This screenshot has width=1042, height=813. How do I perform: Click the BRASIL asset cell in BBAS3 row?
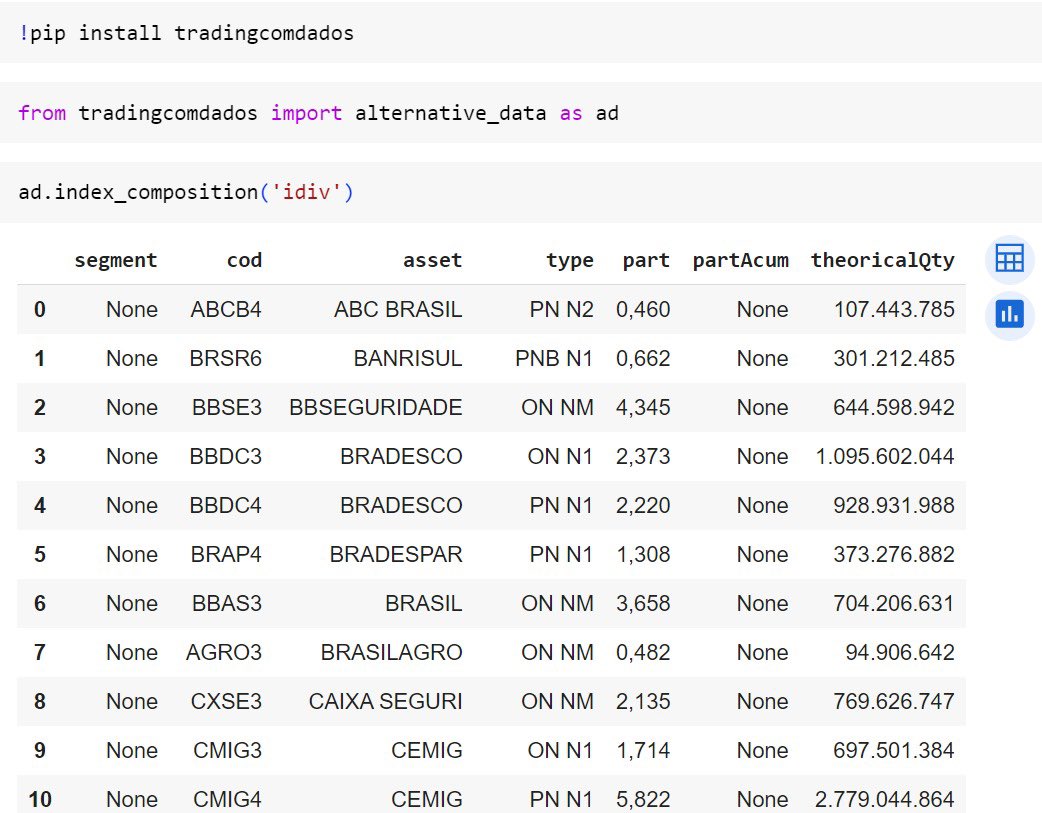[423, 603]
